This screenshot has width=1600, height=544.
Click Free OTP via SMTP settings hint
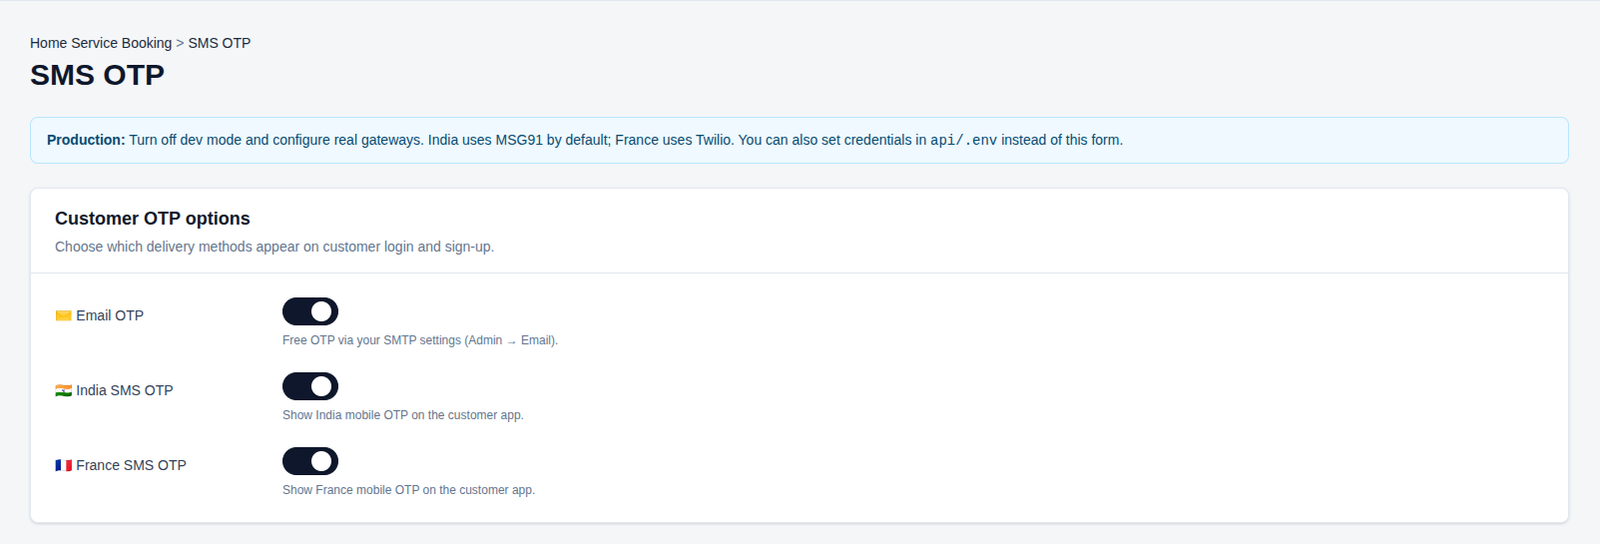point(420,340)
